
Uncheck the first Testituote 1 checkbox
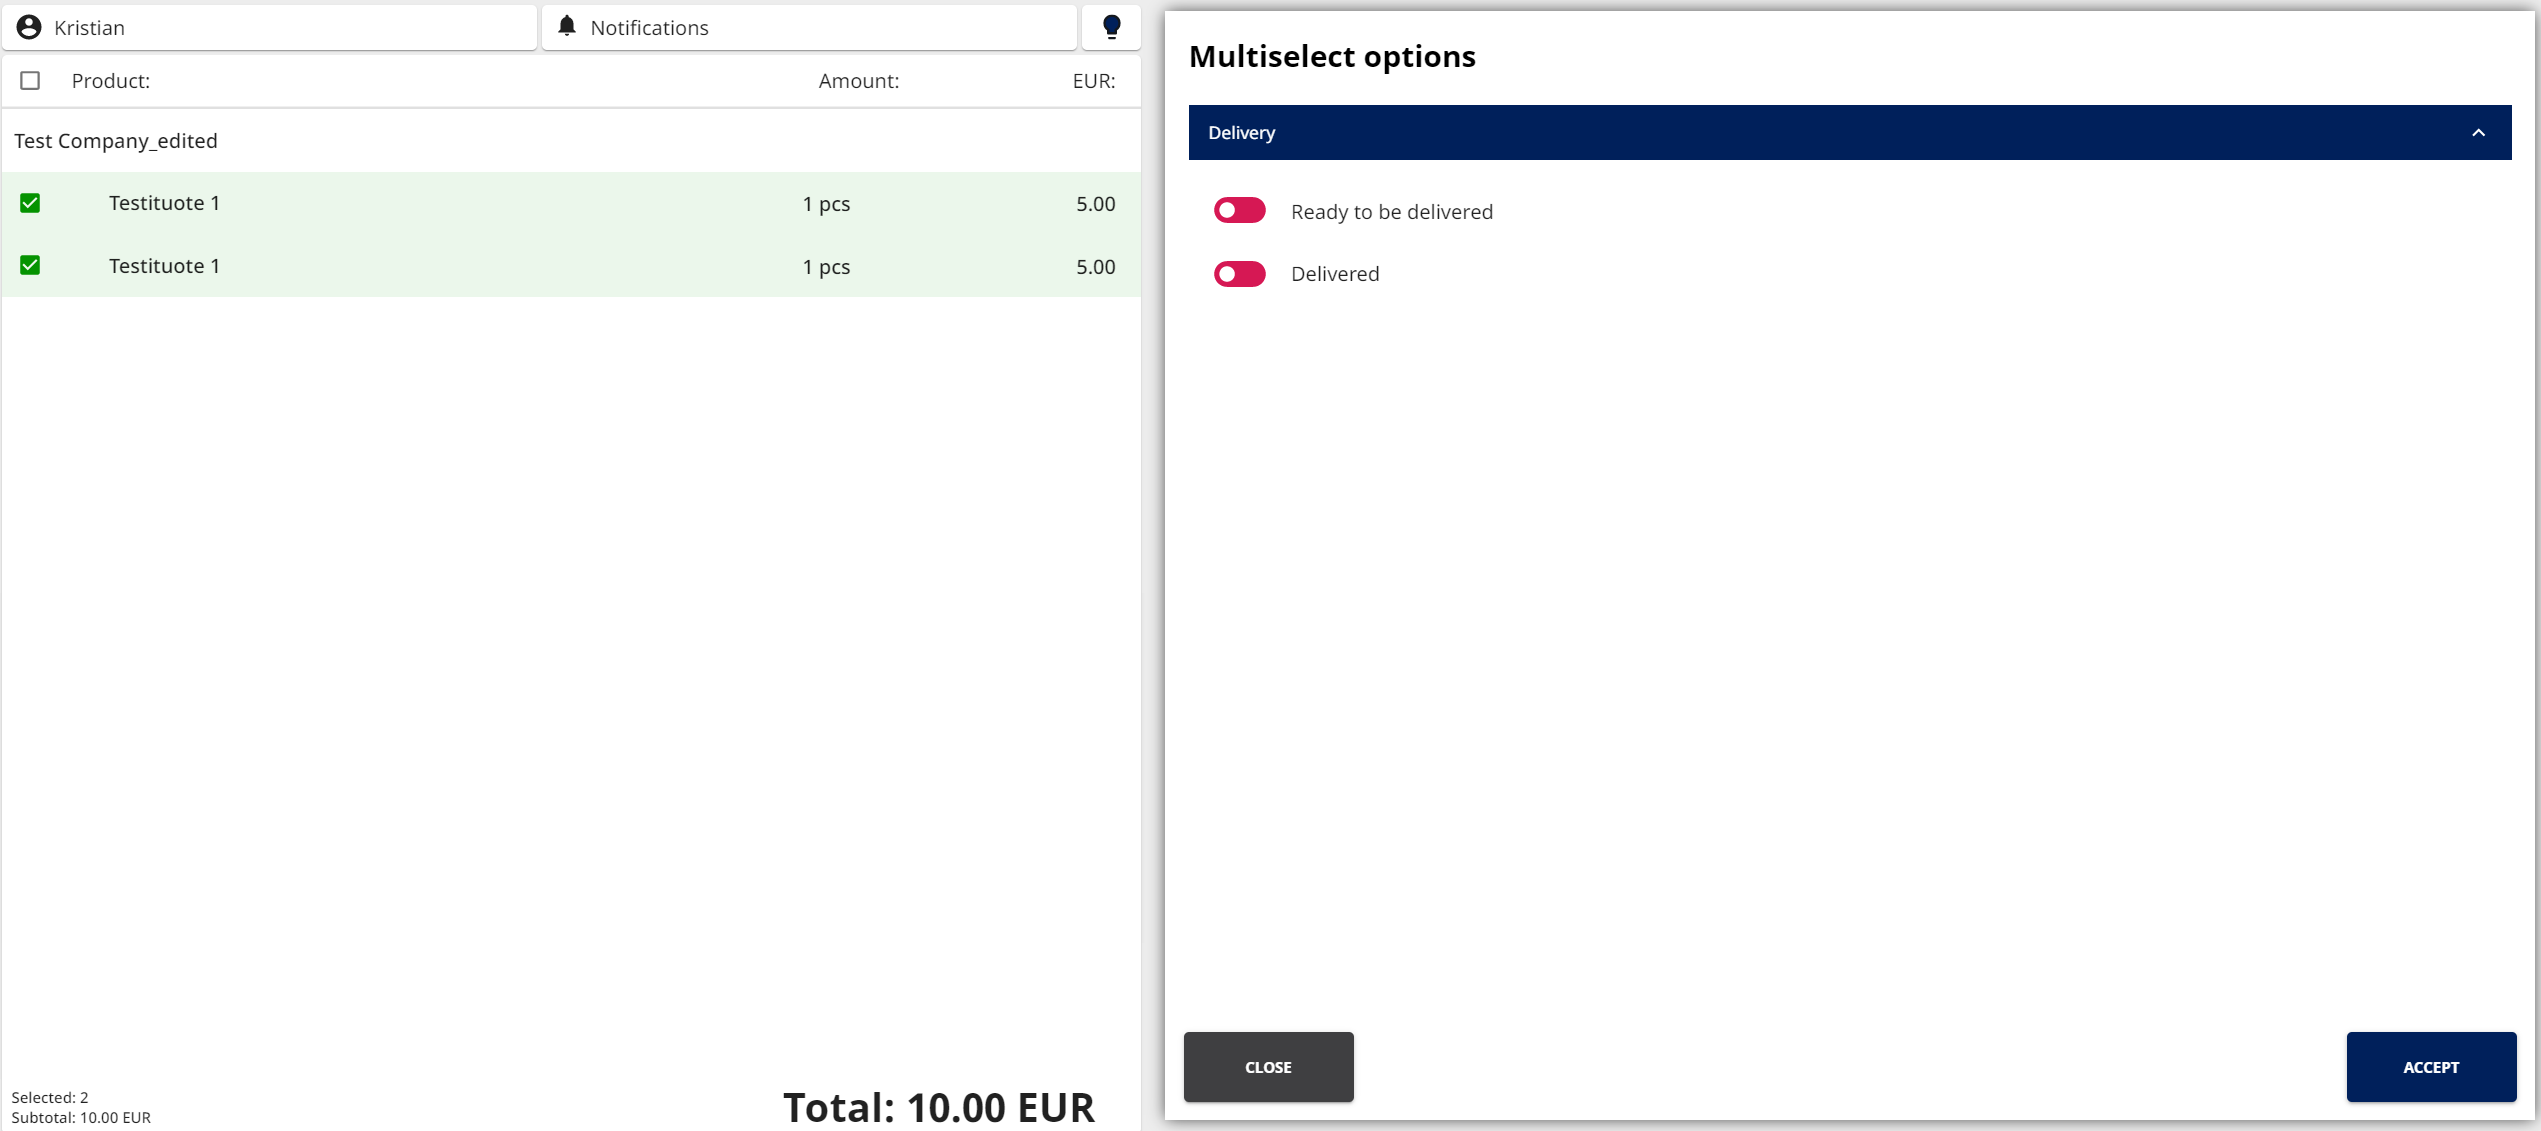click(x=30, y=204)
